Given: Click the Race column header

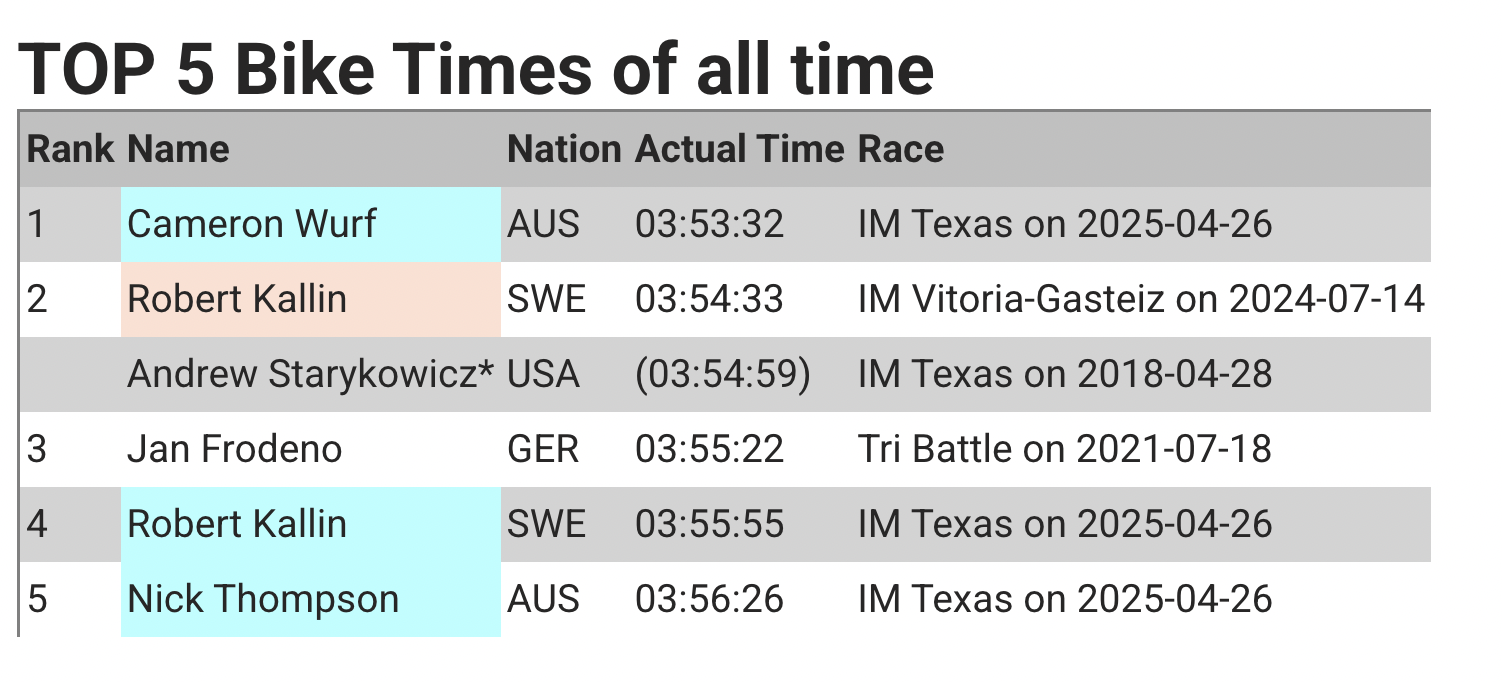Looking at the screenshot, I should coord(900,149).
